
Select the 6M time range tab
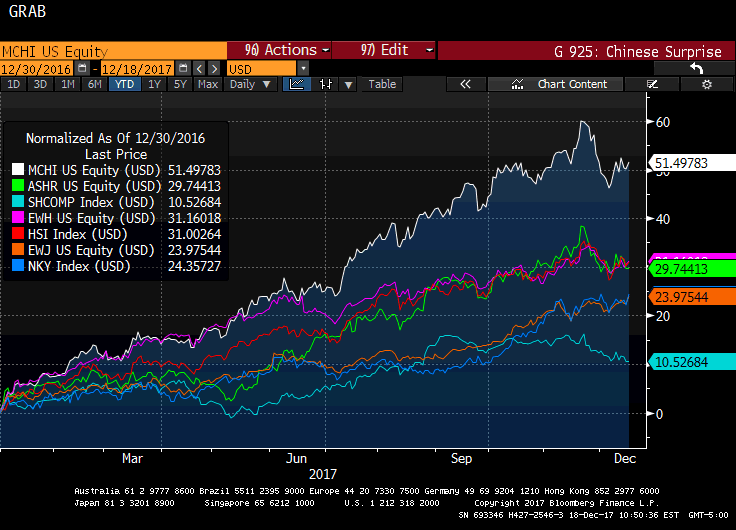pos(95,84)
